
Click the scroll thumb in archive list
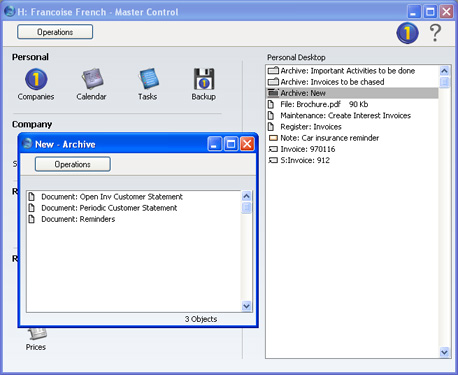pyautogui.click(x=246, y=208)
